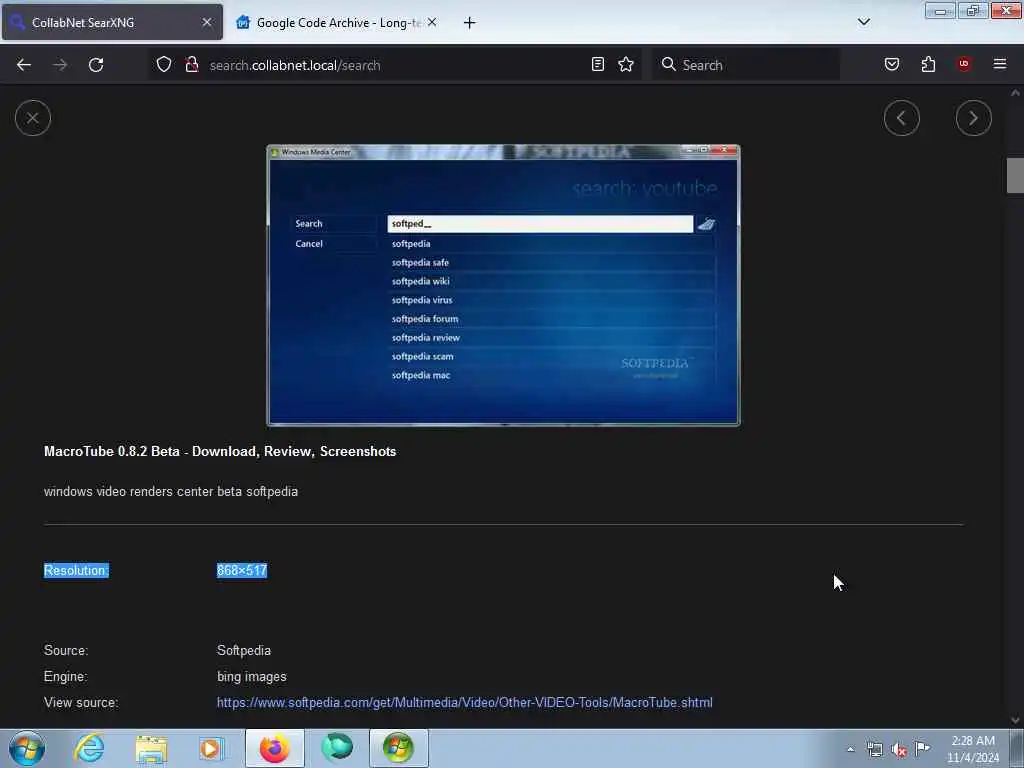1024x768 pixels.
Task: Open the network tray icon
Action: pyautogui.click(x=874, y=750)
